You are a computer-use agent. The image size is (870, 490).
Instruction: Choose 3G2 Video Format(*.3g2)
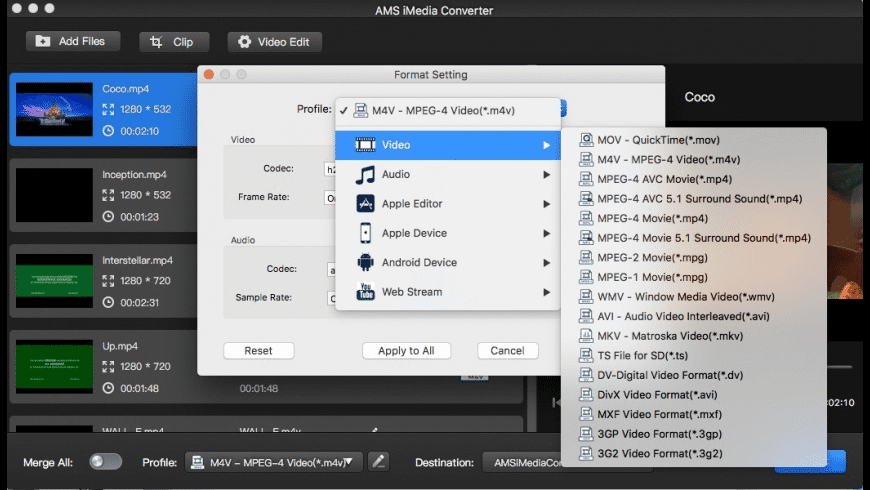pyautogui.click(x=694, y=453)
